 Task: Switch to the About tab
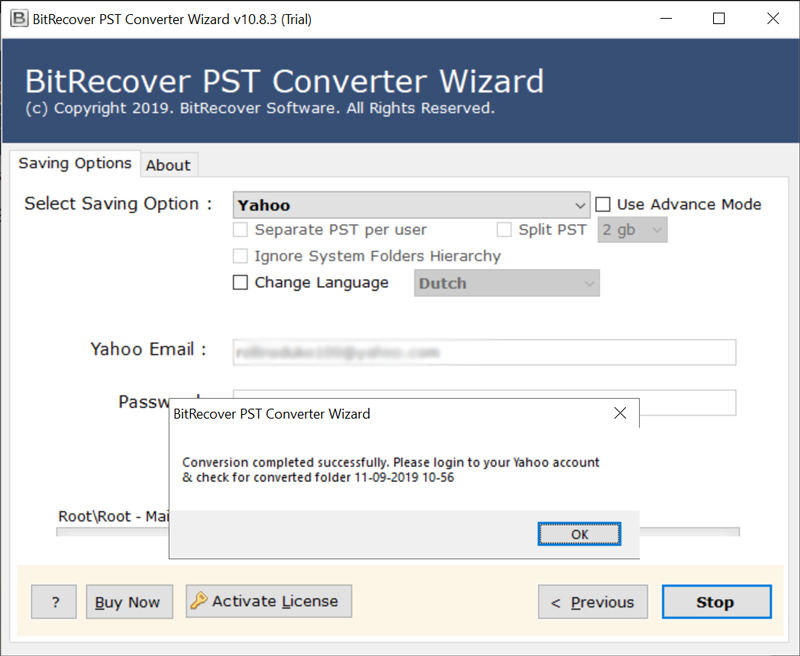[168, 165]
